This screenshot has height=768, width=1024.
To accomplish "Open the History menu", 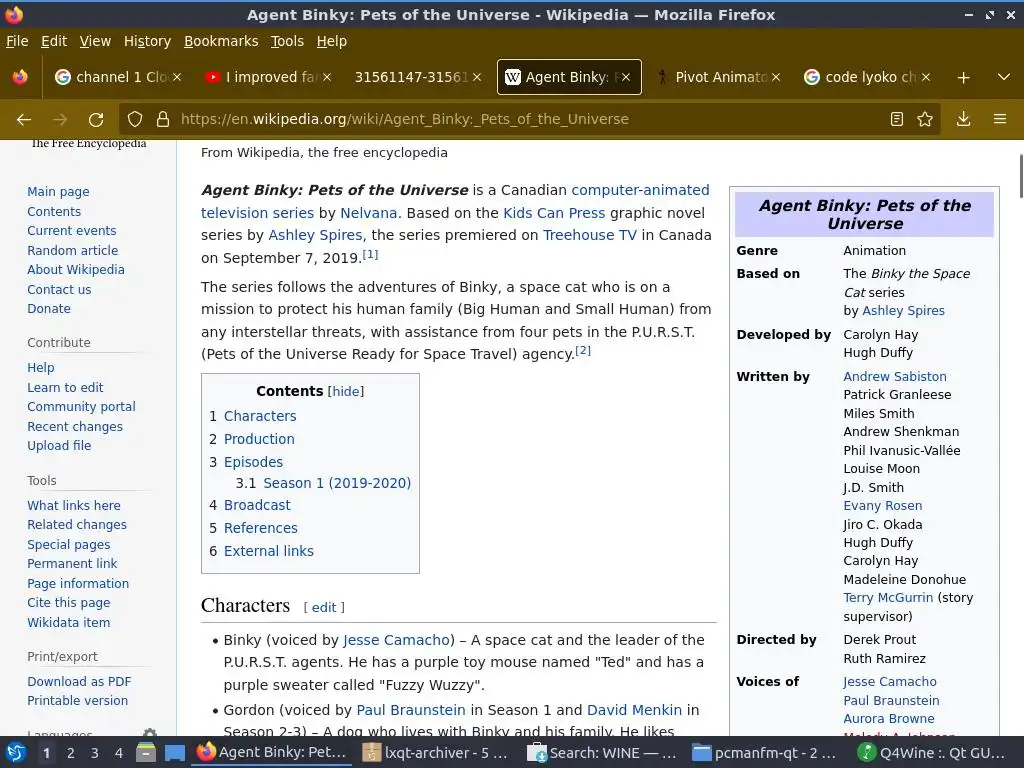I will click(x=147, y=41).
